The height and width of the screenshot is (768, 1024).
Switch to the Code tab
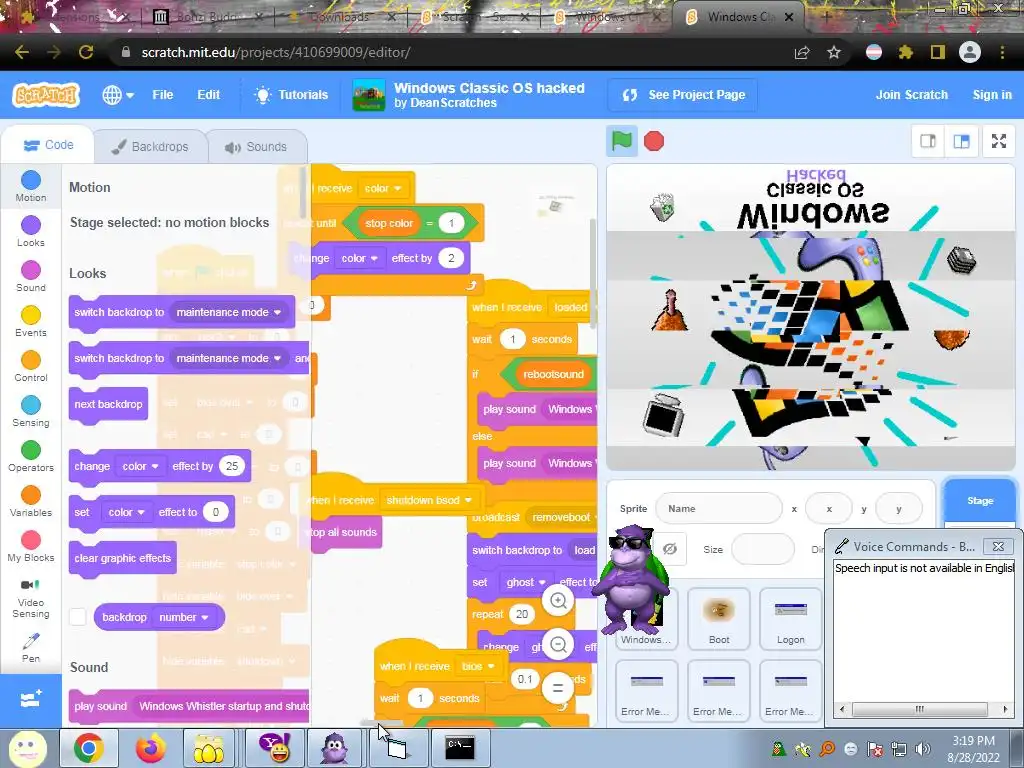pos(48,145)
